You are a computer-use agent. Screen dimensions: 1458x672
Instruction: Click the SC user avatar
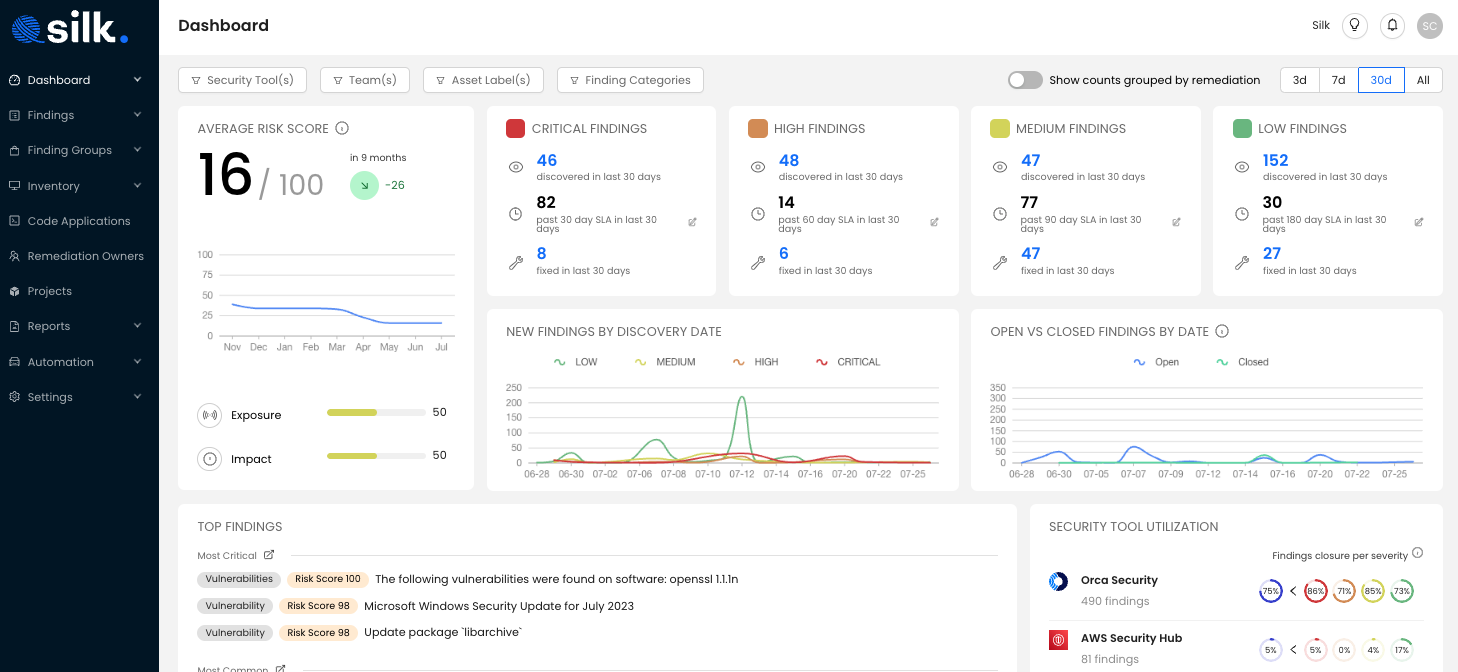(1429, 26)
